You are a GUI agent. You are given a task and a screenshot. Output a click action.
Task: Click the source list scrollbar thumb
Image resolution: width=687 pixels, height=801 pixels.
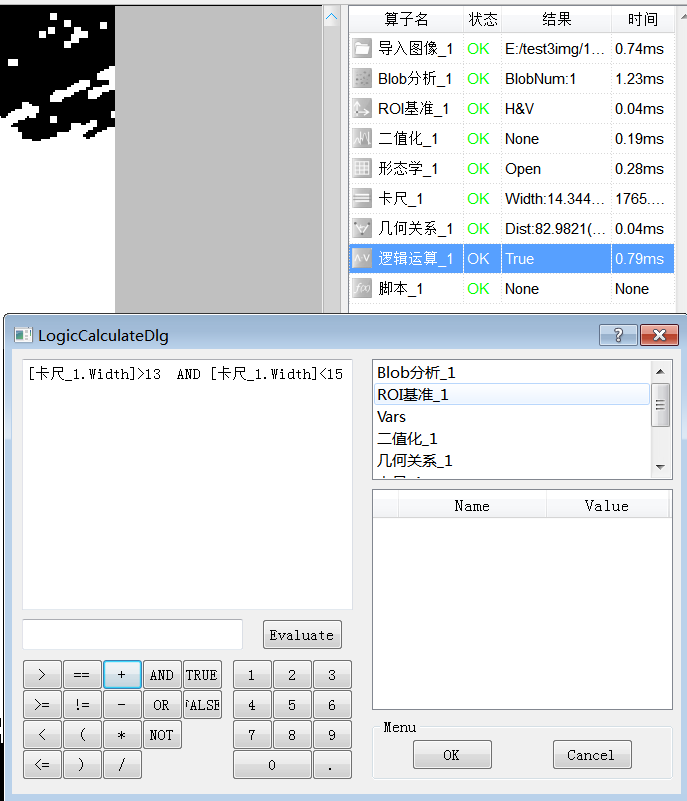[660, 405]
